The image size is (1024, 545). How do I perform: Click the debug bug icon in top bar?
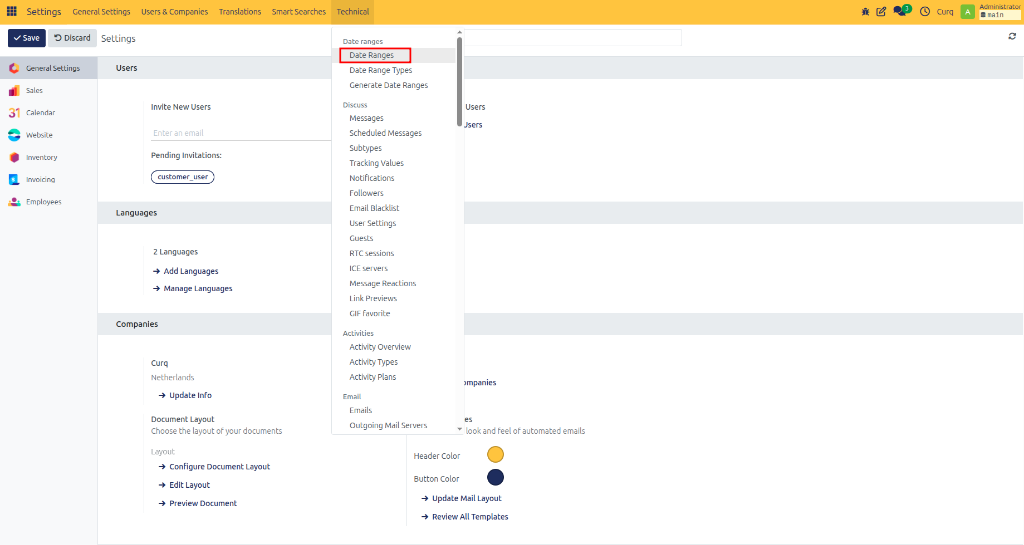(865, 12)
